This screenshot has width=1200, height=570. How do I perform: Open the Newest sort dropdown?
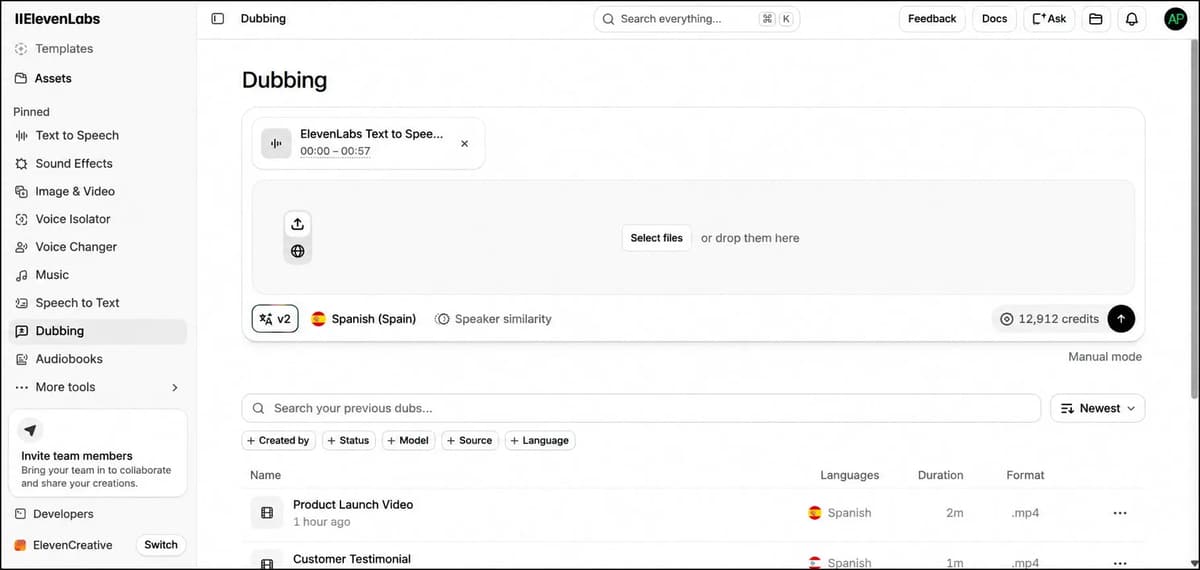[x=1098, y=408]
